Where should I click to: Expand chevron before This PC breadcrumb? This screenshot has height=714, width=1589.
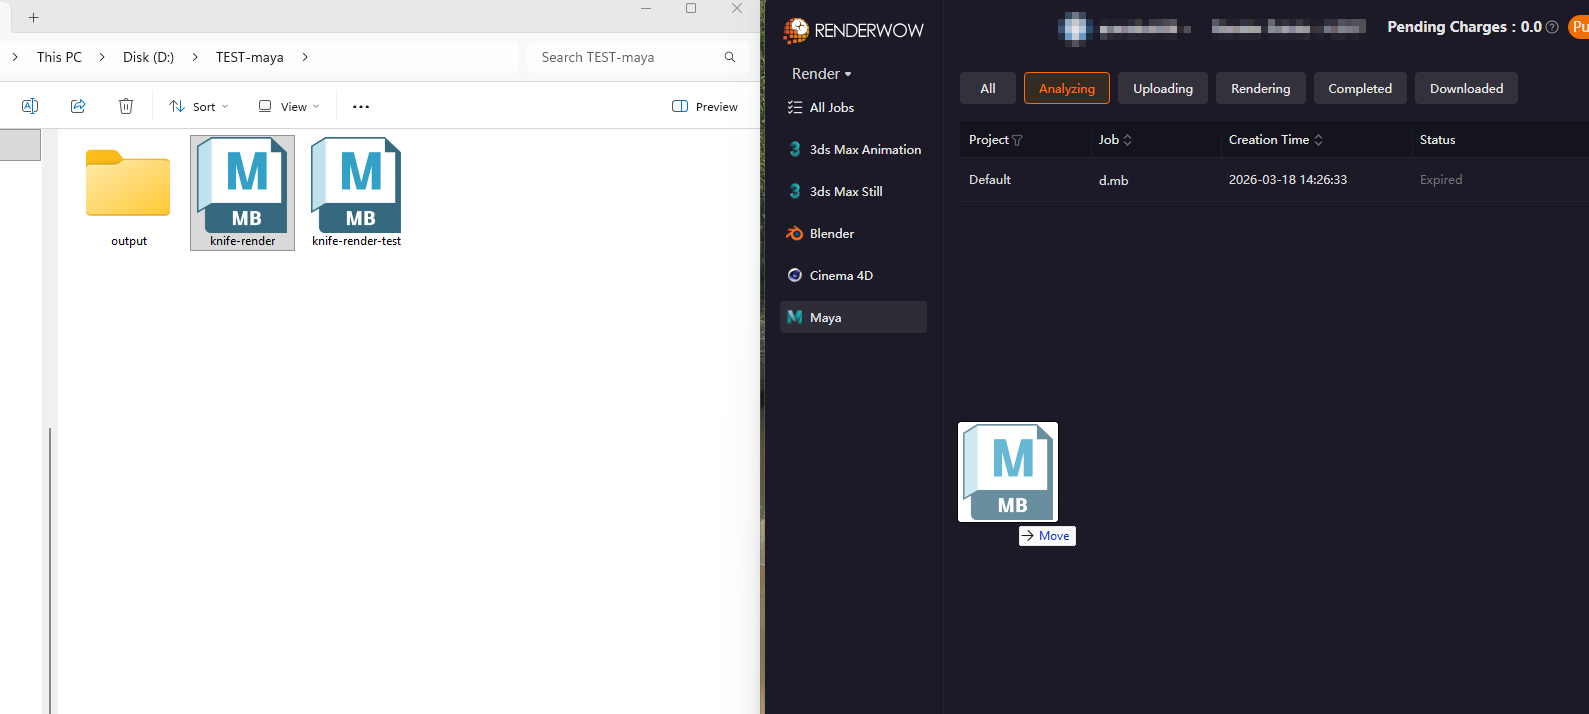coord(15,57)
